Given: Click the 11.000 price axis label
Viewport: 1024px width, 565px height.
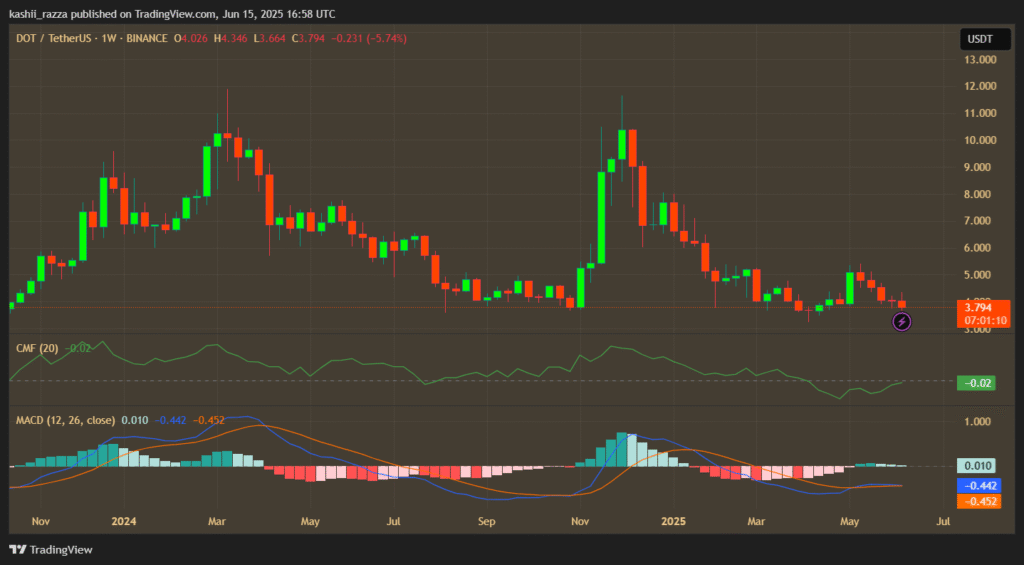Looking at the screenshot, I should click(980, 113).
